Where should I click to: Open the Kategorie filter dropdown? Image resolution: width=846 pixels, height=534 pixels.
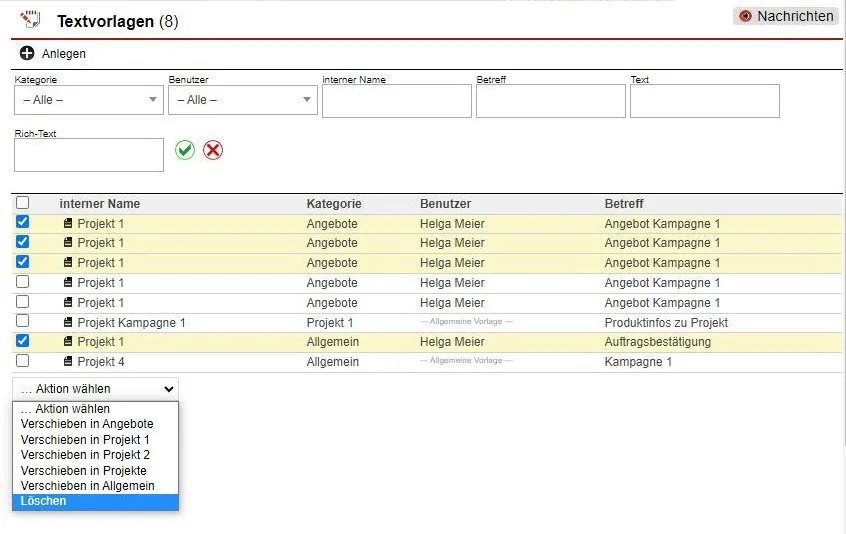tap(89, 100)
